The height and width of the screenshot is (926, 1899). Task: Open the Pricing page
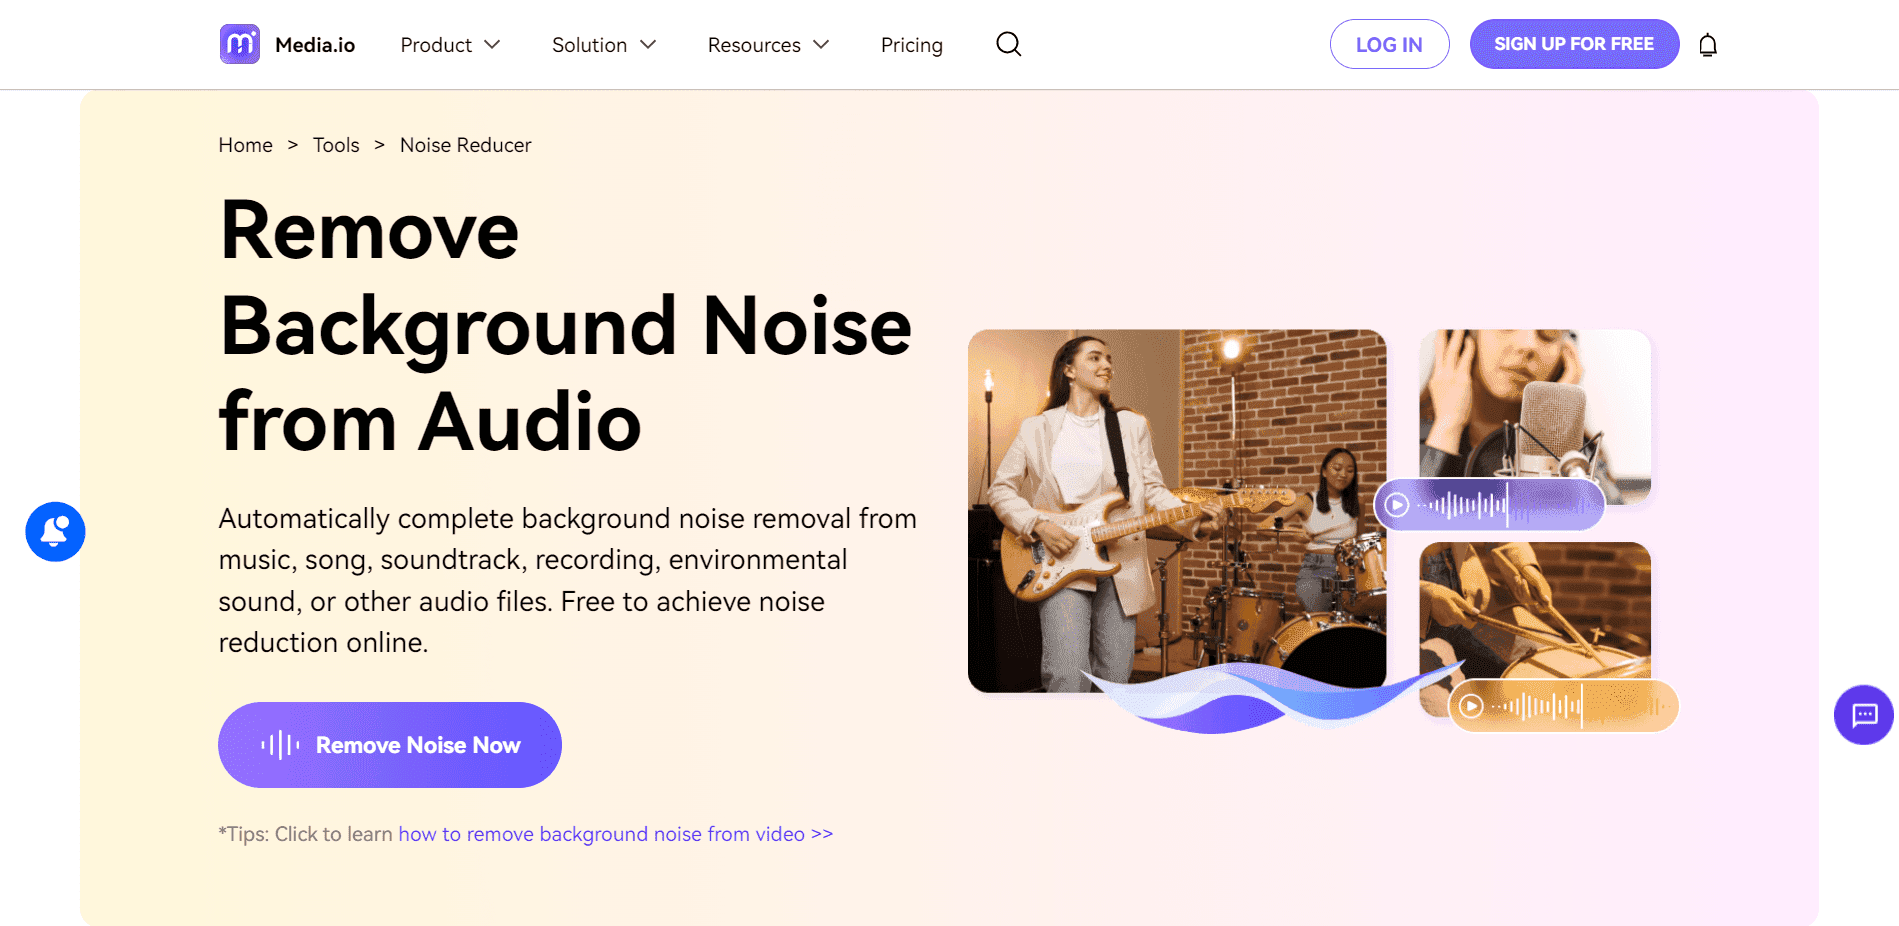pos(911,45)
